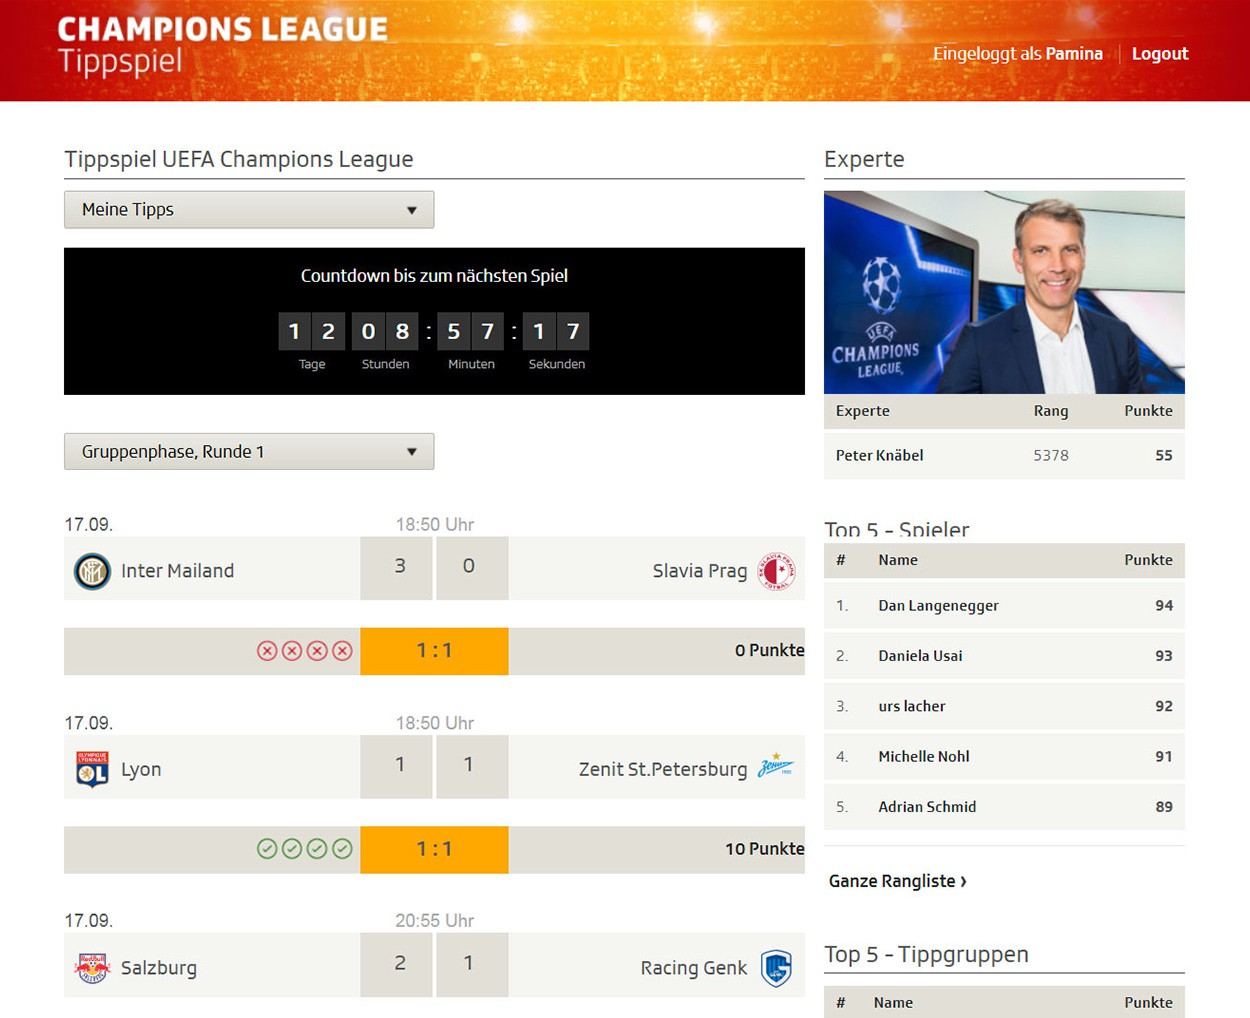Click expert points value "55"

(x=1163, y=455)
